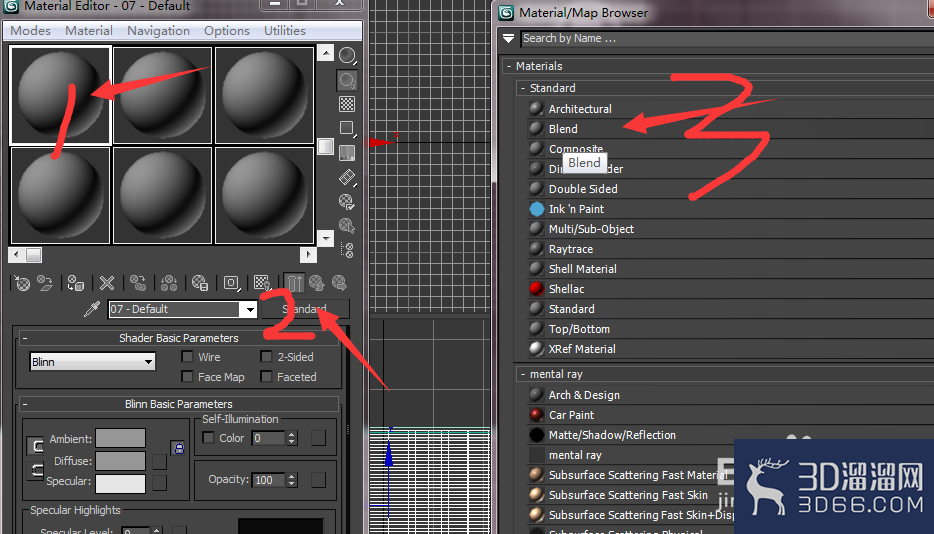This screenshot has width=934, height=534.
Task: Open the Options menu
Action: (227, 30)
